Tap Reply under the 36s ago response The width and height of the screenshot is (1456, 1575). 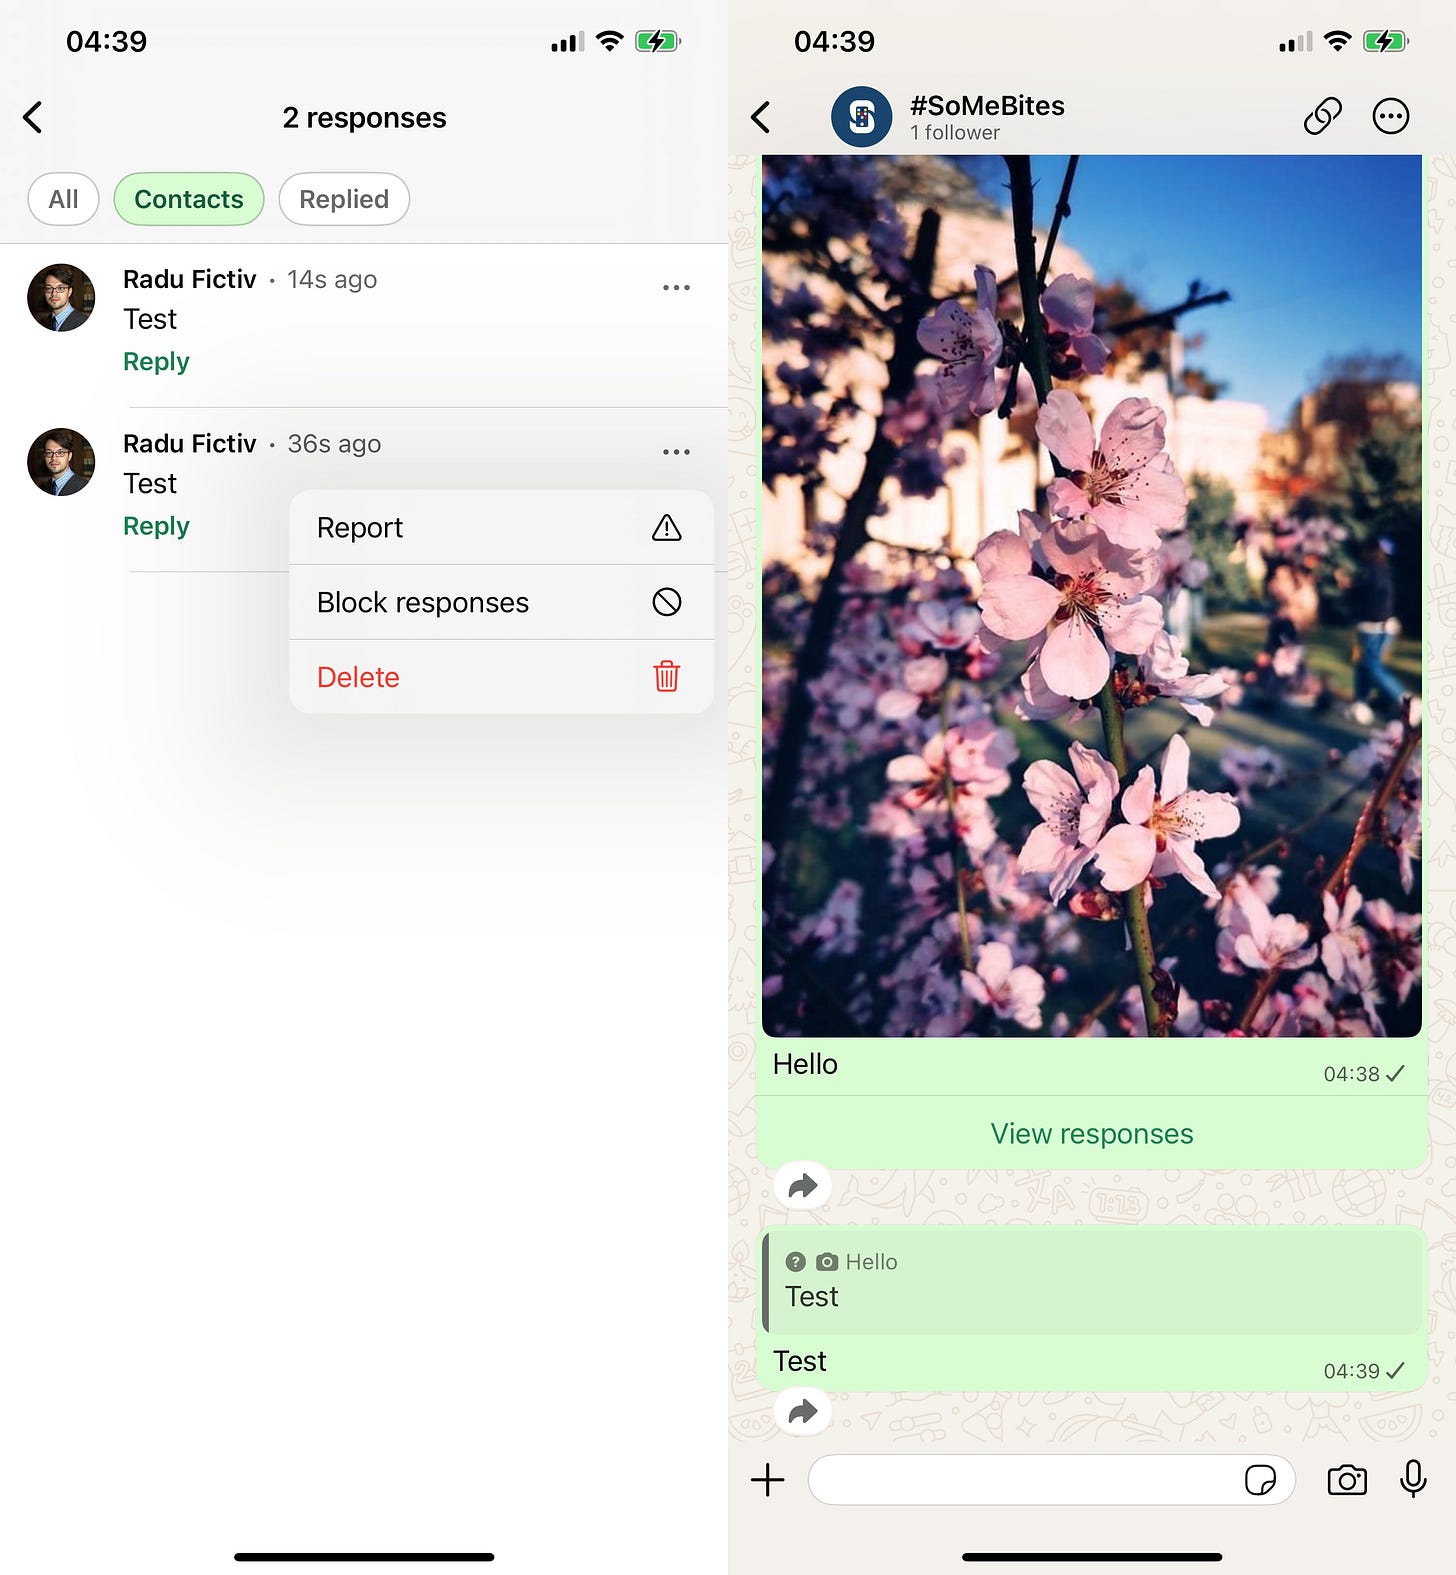[x=156, y=526]
